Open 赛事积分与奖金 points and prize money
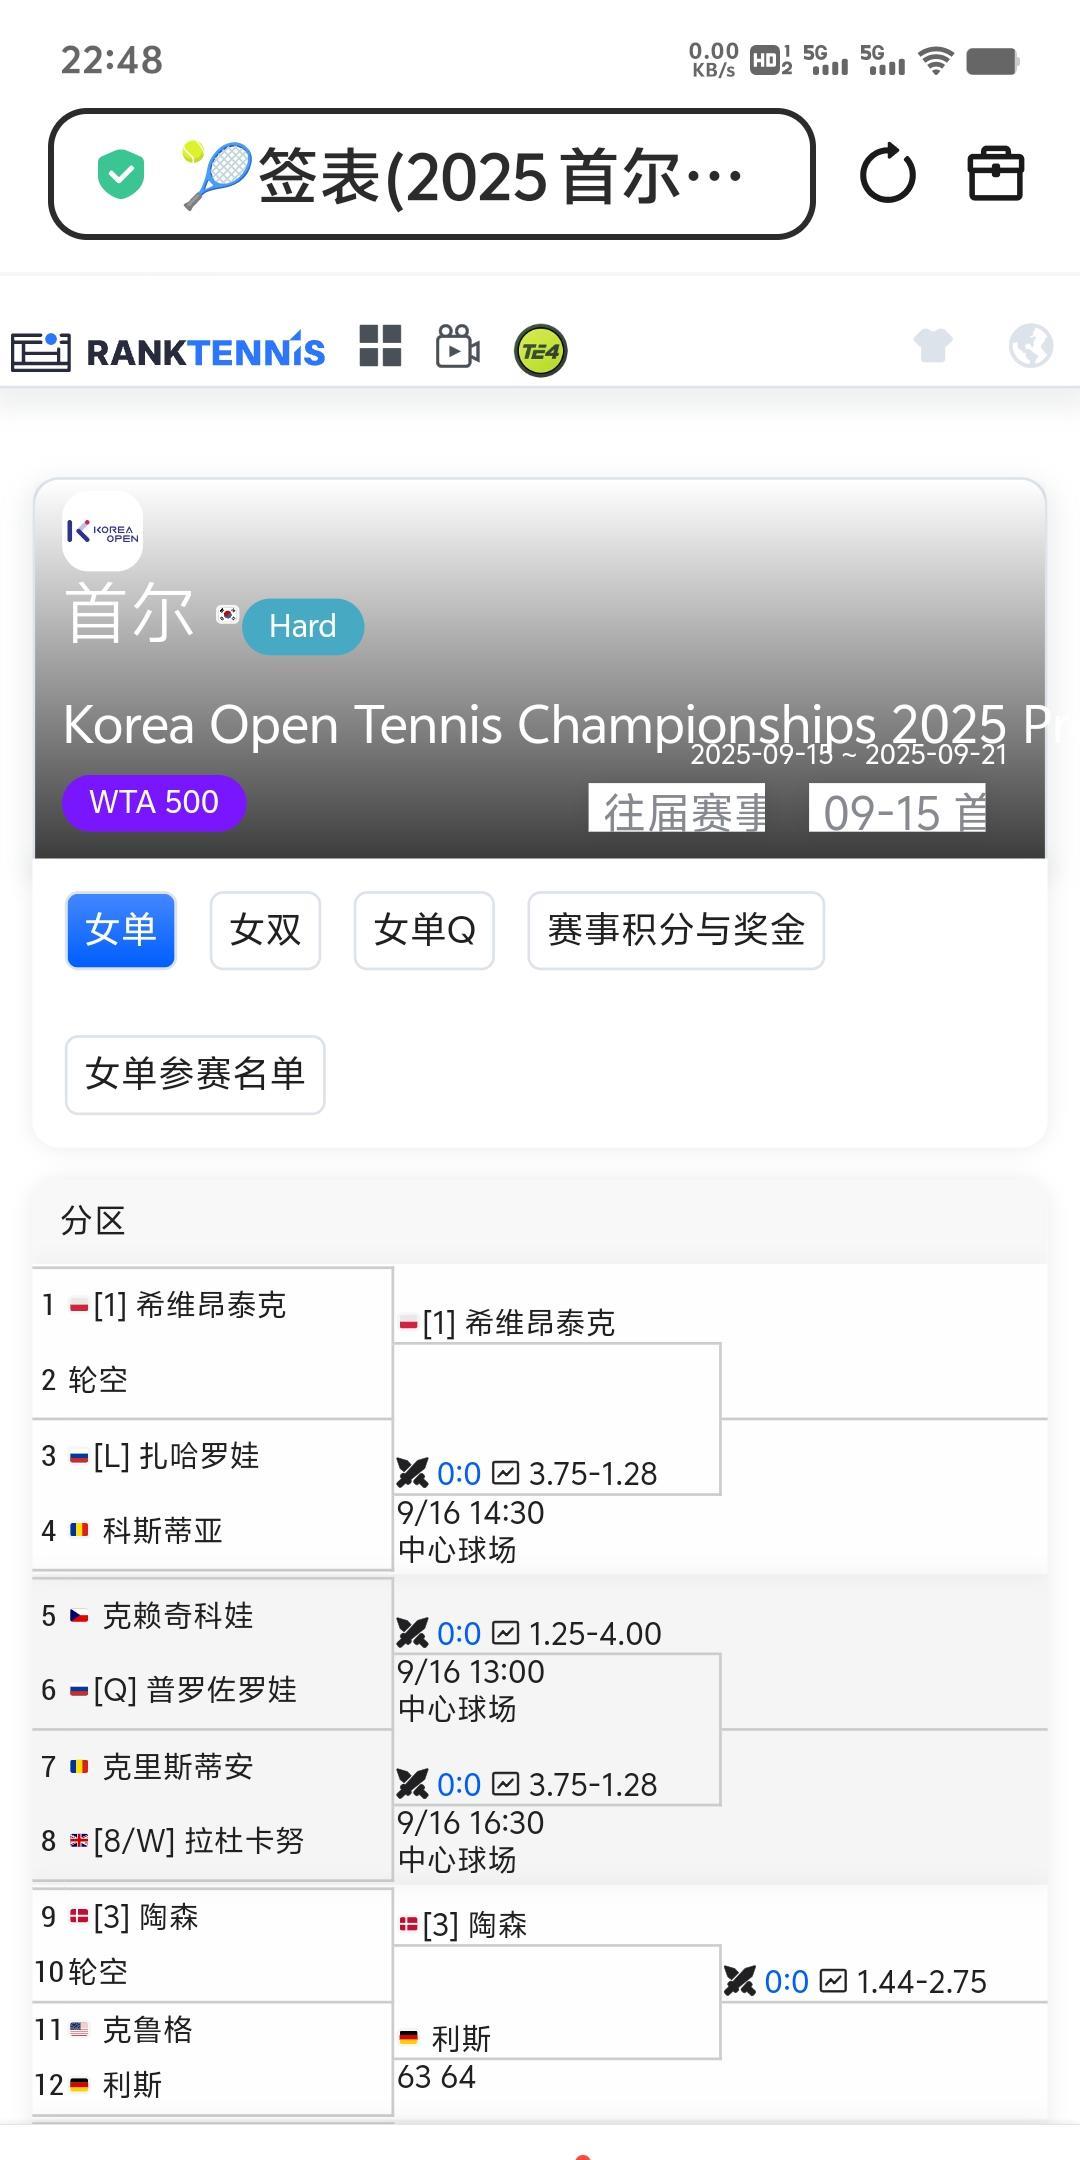This screenshot has width=1080, height=2160. [676, 930]
